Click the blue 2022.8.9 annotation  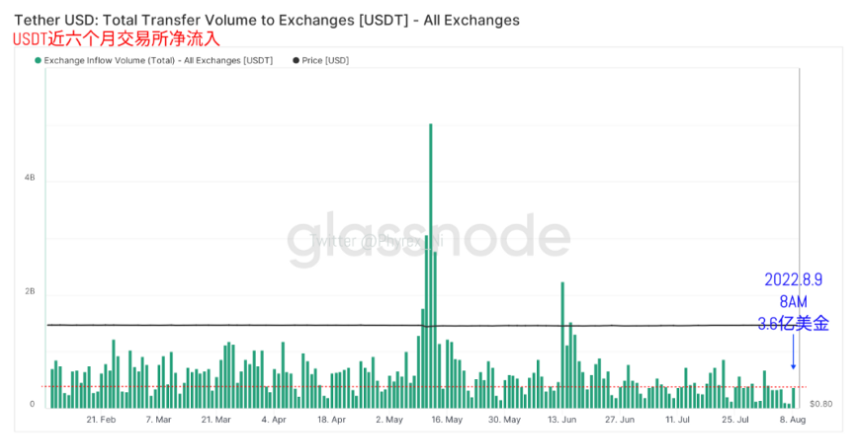[x=793, y=279]
